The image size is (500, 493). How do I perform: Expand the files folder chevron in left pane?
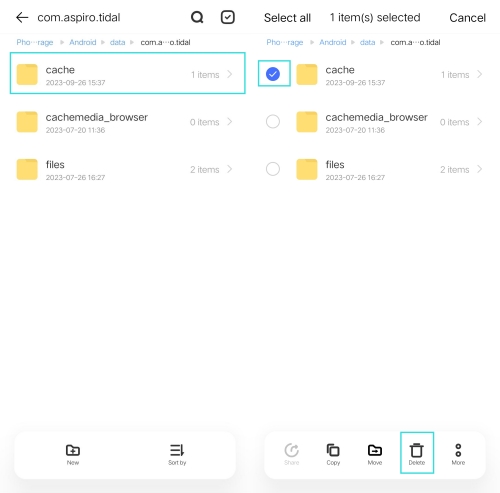[230, 169]
